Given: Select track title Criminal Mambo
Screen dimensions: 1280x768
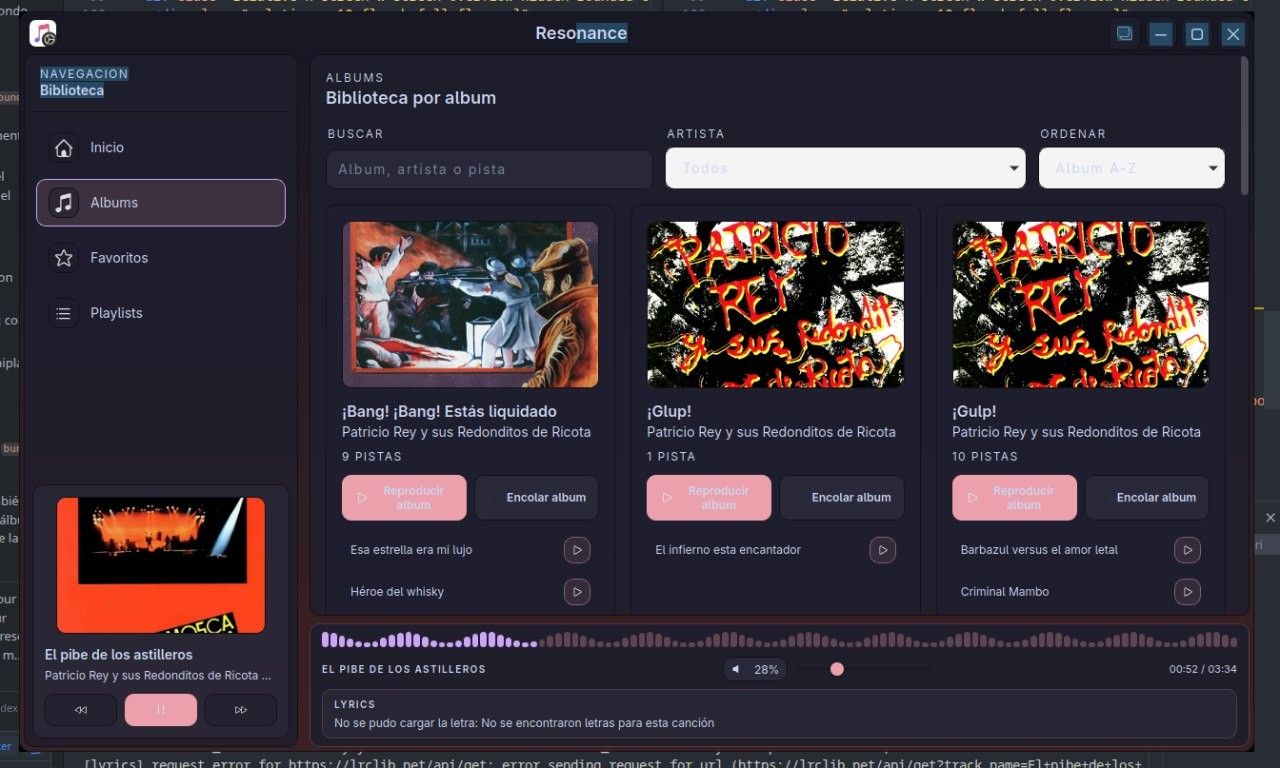Looking at the screenshot, I should (x=1005, y=592).
